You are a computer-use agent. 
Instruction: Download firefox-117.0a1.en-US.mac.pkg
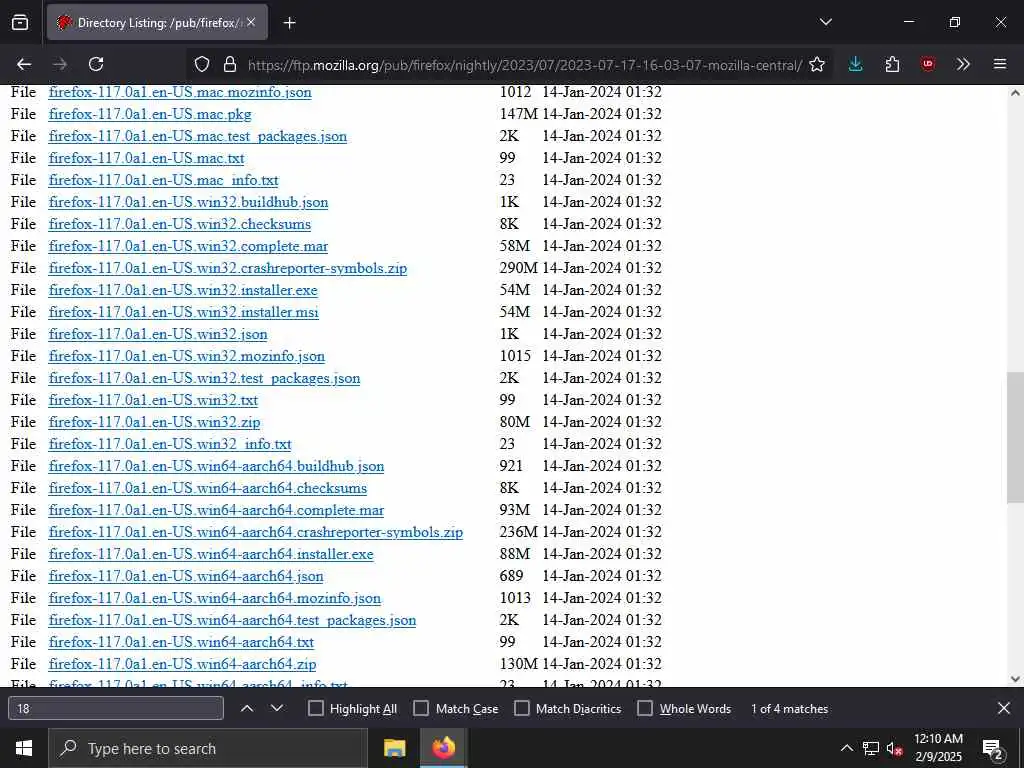click(x=150, y=114)
